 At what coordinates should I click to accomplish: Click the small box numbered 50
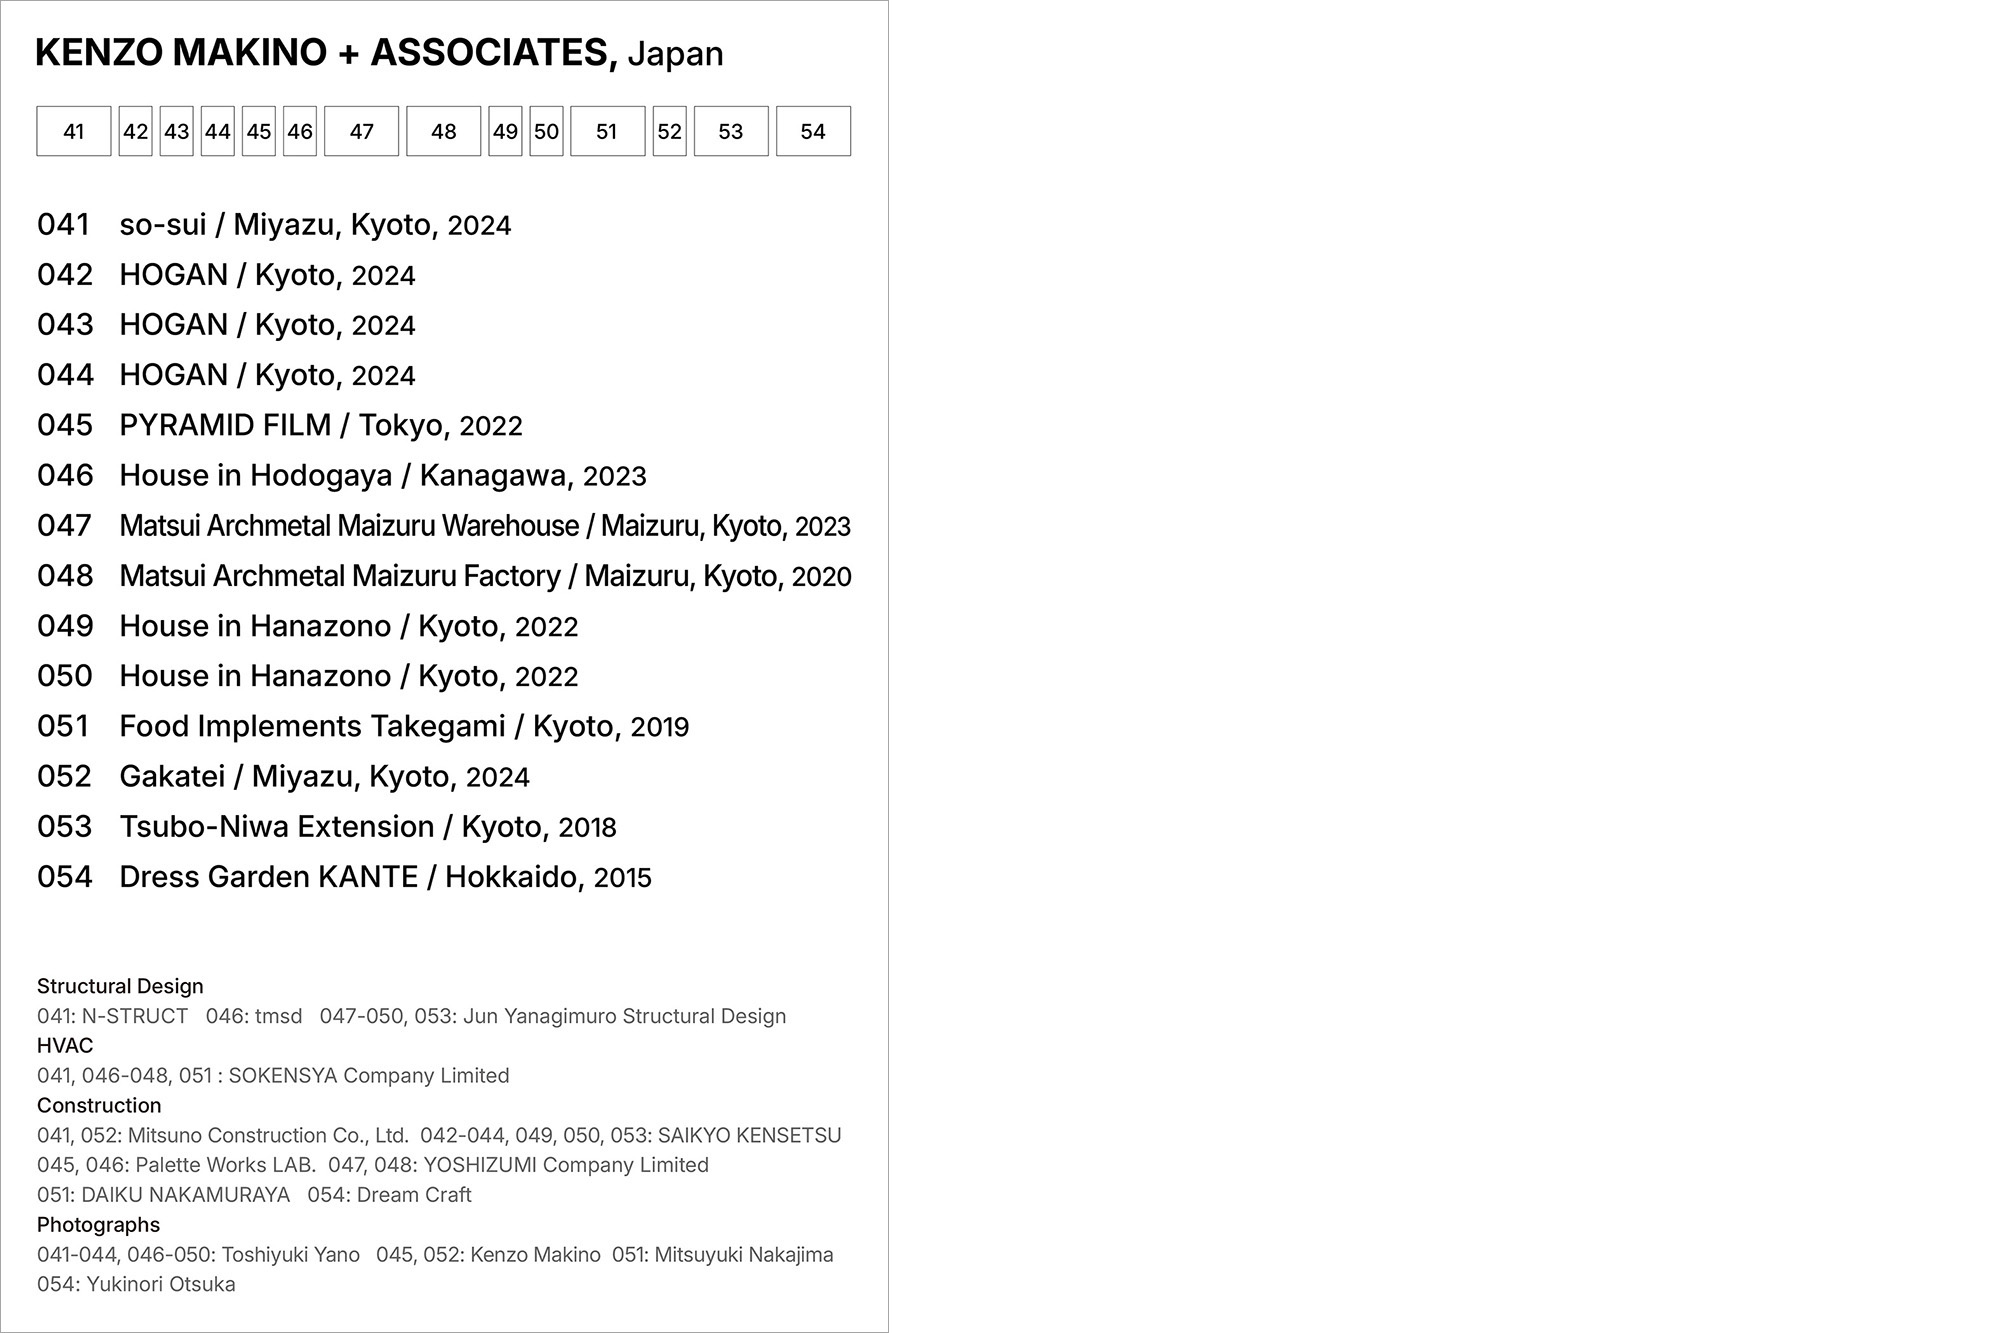pyautogui.click(x=546, y=131)
